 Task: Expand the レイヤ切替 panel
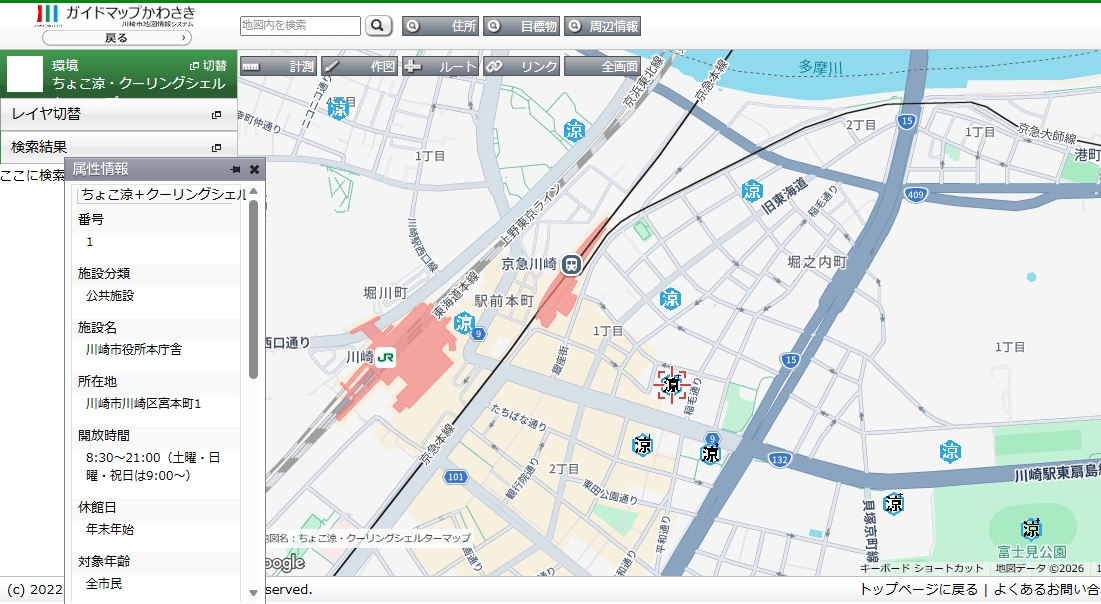(118, 114)
